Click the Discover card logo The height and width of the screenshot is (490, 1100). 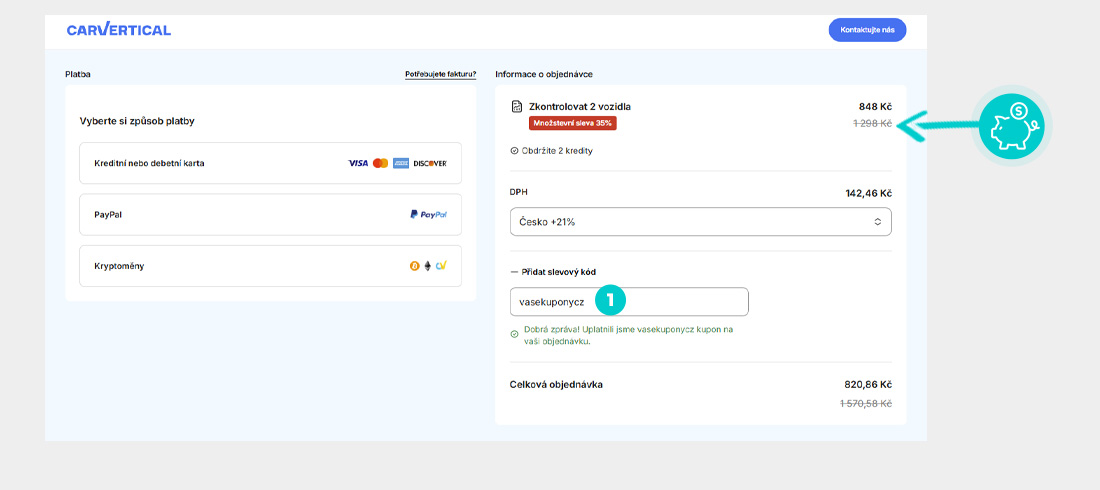(430, 163)
